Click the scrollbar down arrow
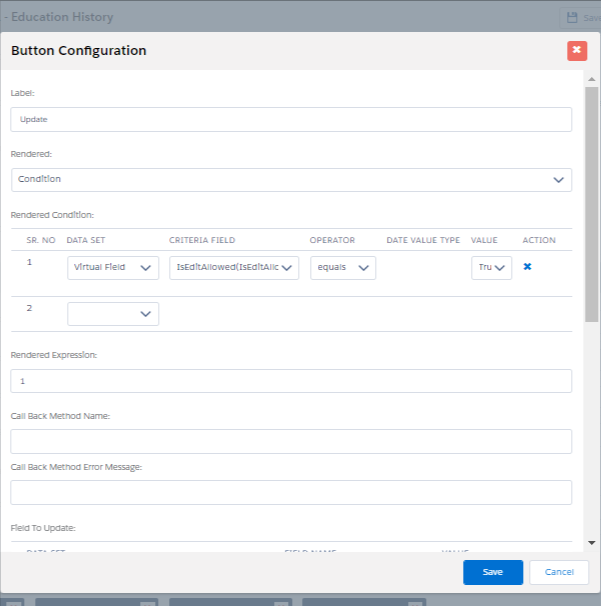This screenshot has width=601, height=606. click(592, 542)
